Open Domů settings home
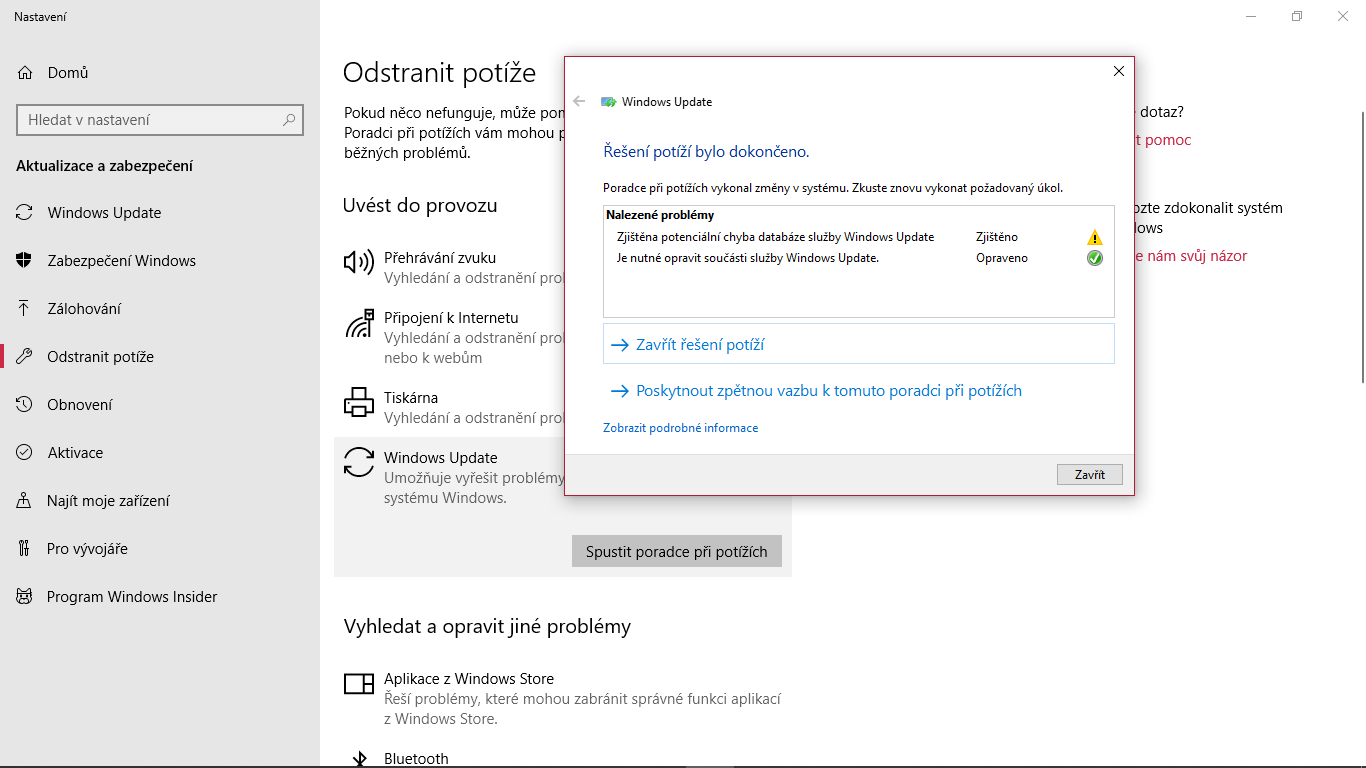Image resolution: width=1366 pixels, height=768 pixels. [160, 73]
